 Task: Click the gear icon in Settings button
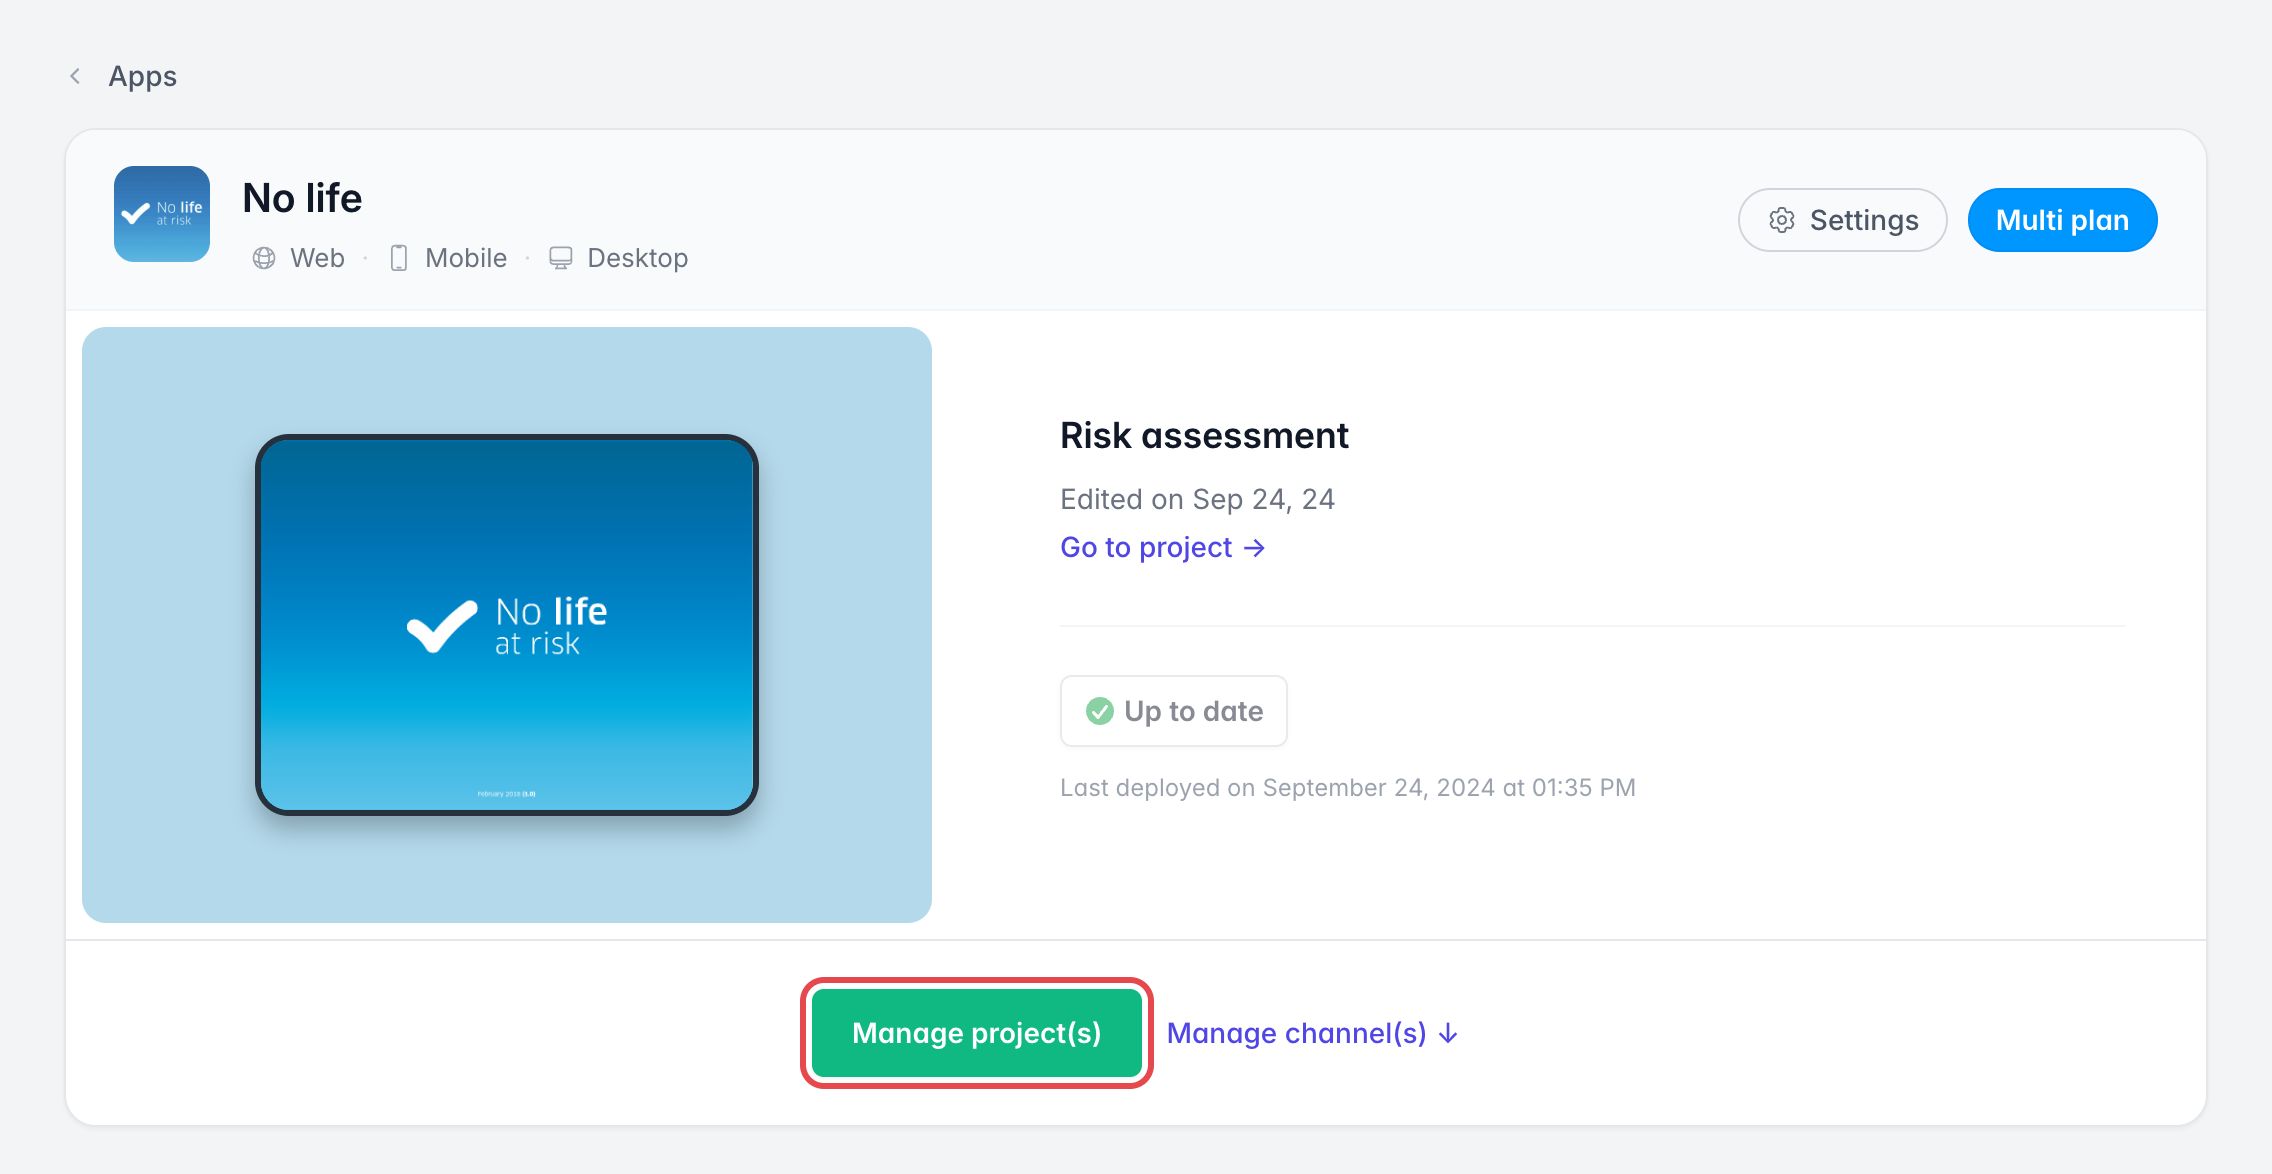tap(1782, 220)
